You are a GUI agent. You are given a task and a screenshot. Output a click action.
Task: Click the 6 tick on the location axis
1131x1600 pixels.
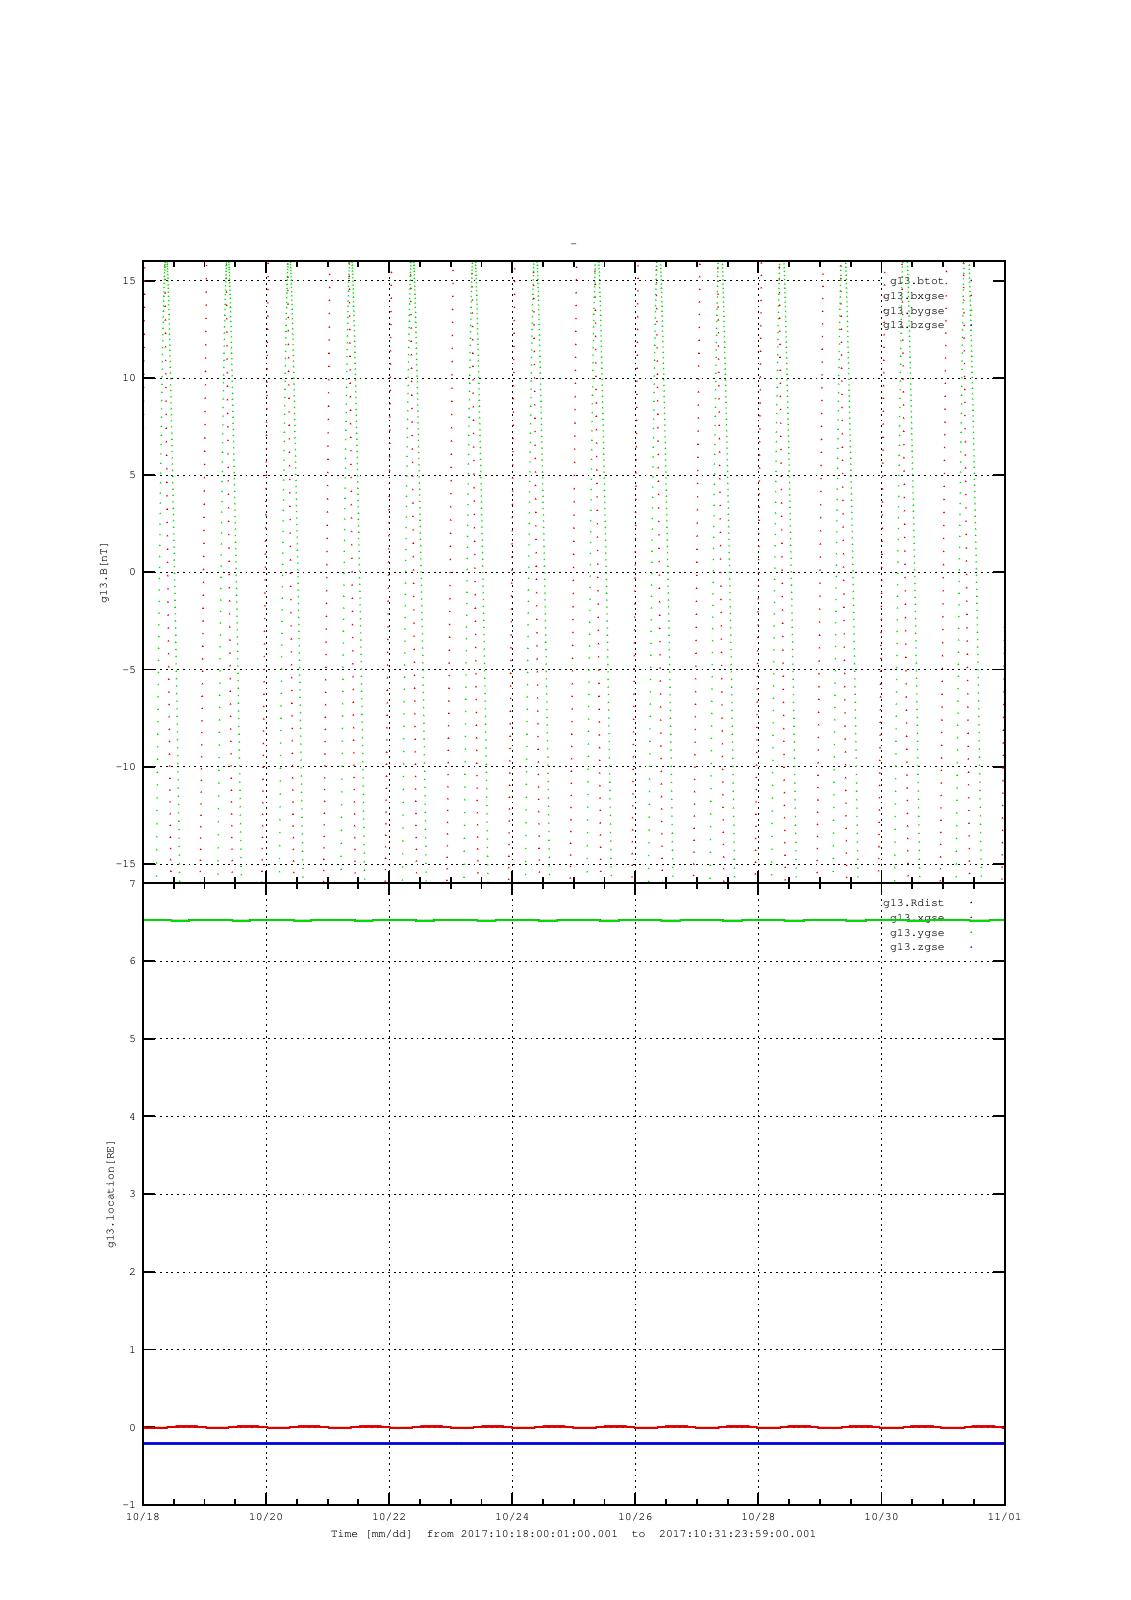point(132,961)
